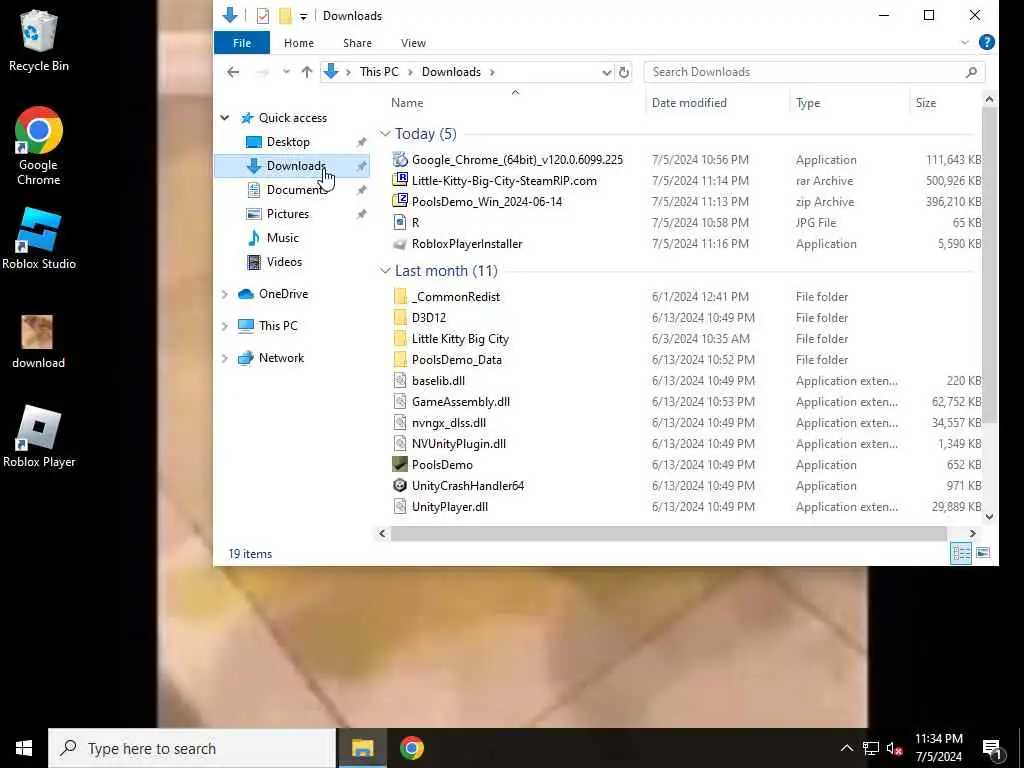The width and height of the screenshot is (1024, 768).
Task: Click the Properties icon in the title bar
Action: pos(263,16)
